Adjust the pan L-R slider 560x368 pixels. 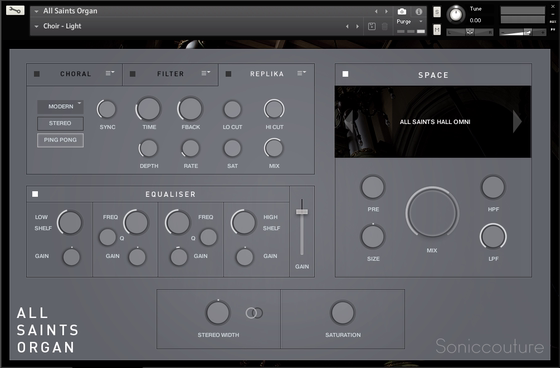pos(470,32)
